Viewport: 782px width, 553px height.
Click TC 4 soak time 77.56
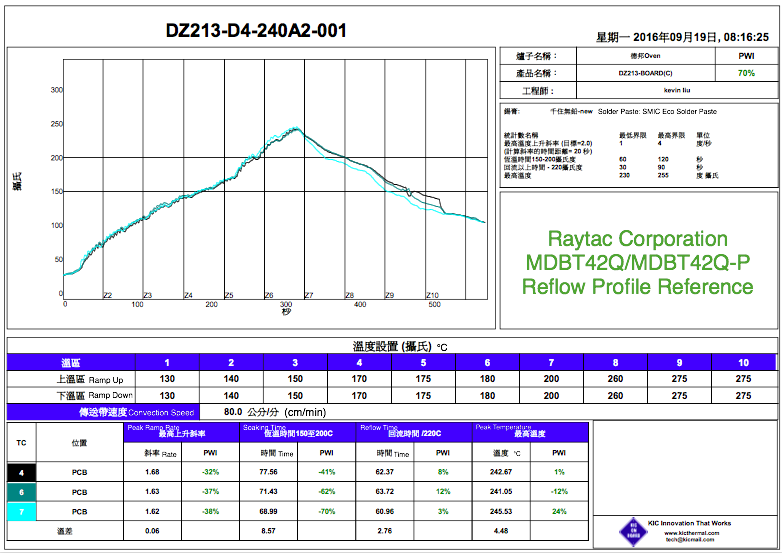coord(268,472)
